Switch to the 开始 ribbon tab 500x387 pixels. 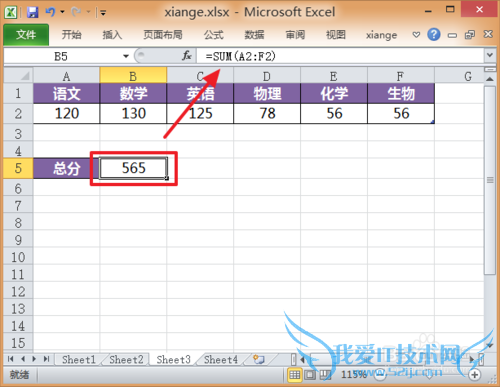(71, 35)
